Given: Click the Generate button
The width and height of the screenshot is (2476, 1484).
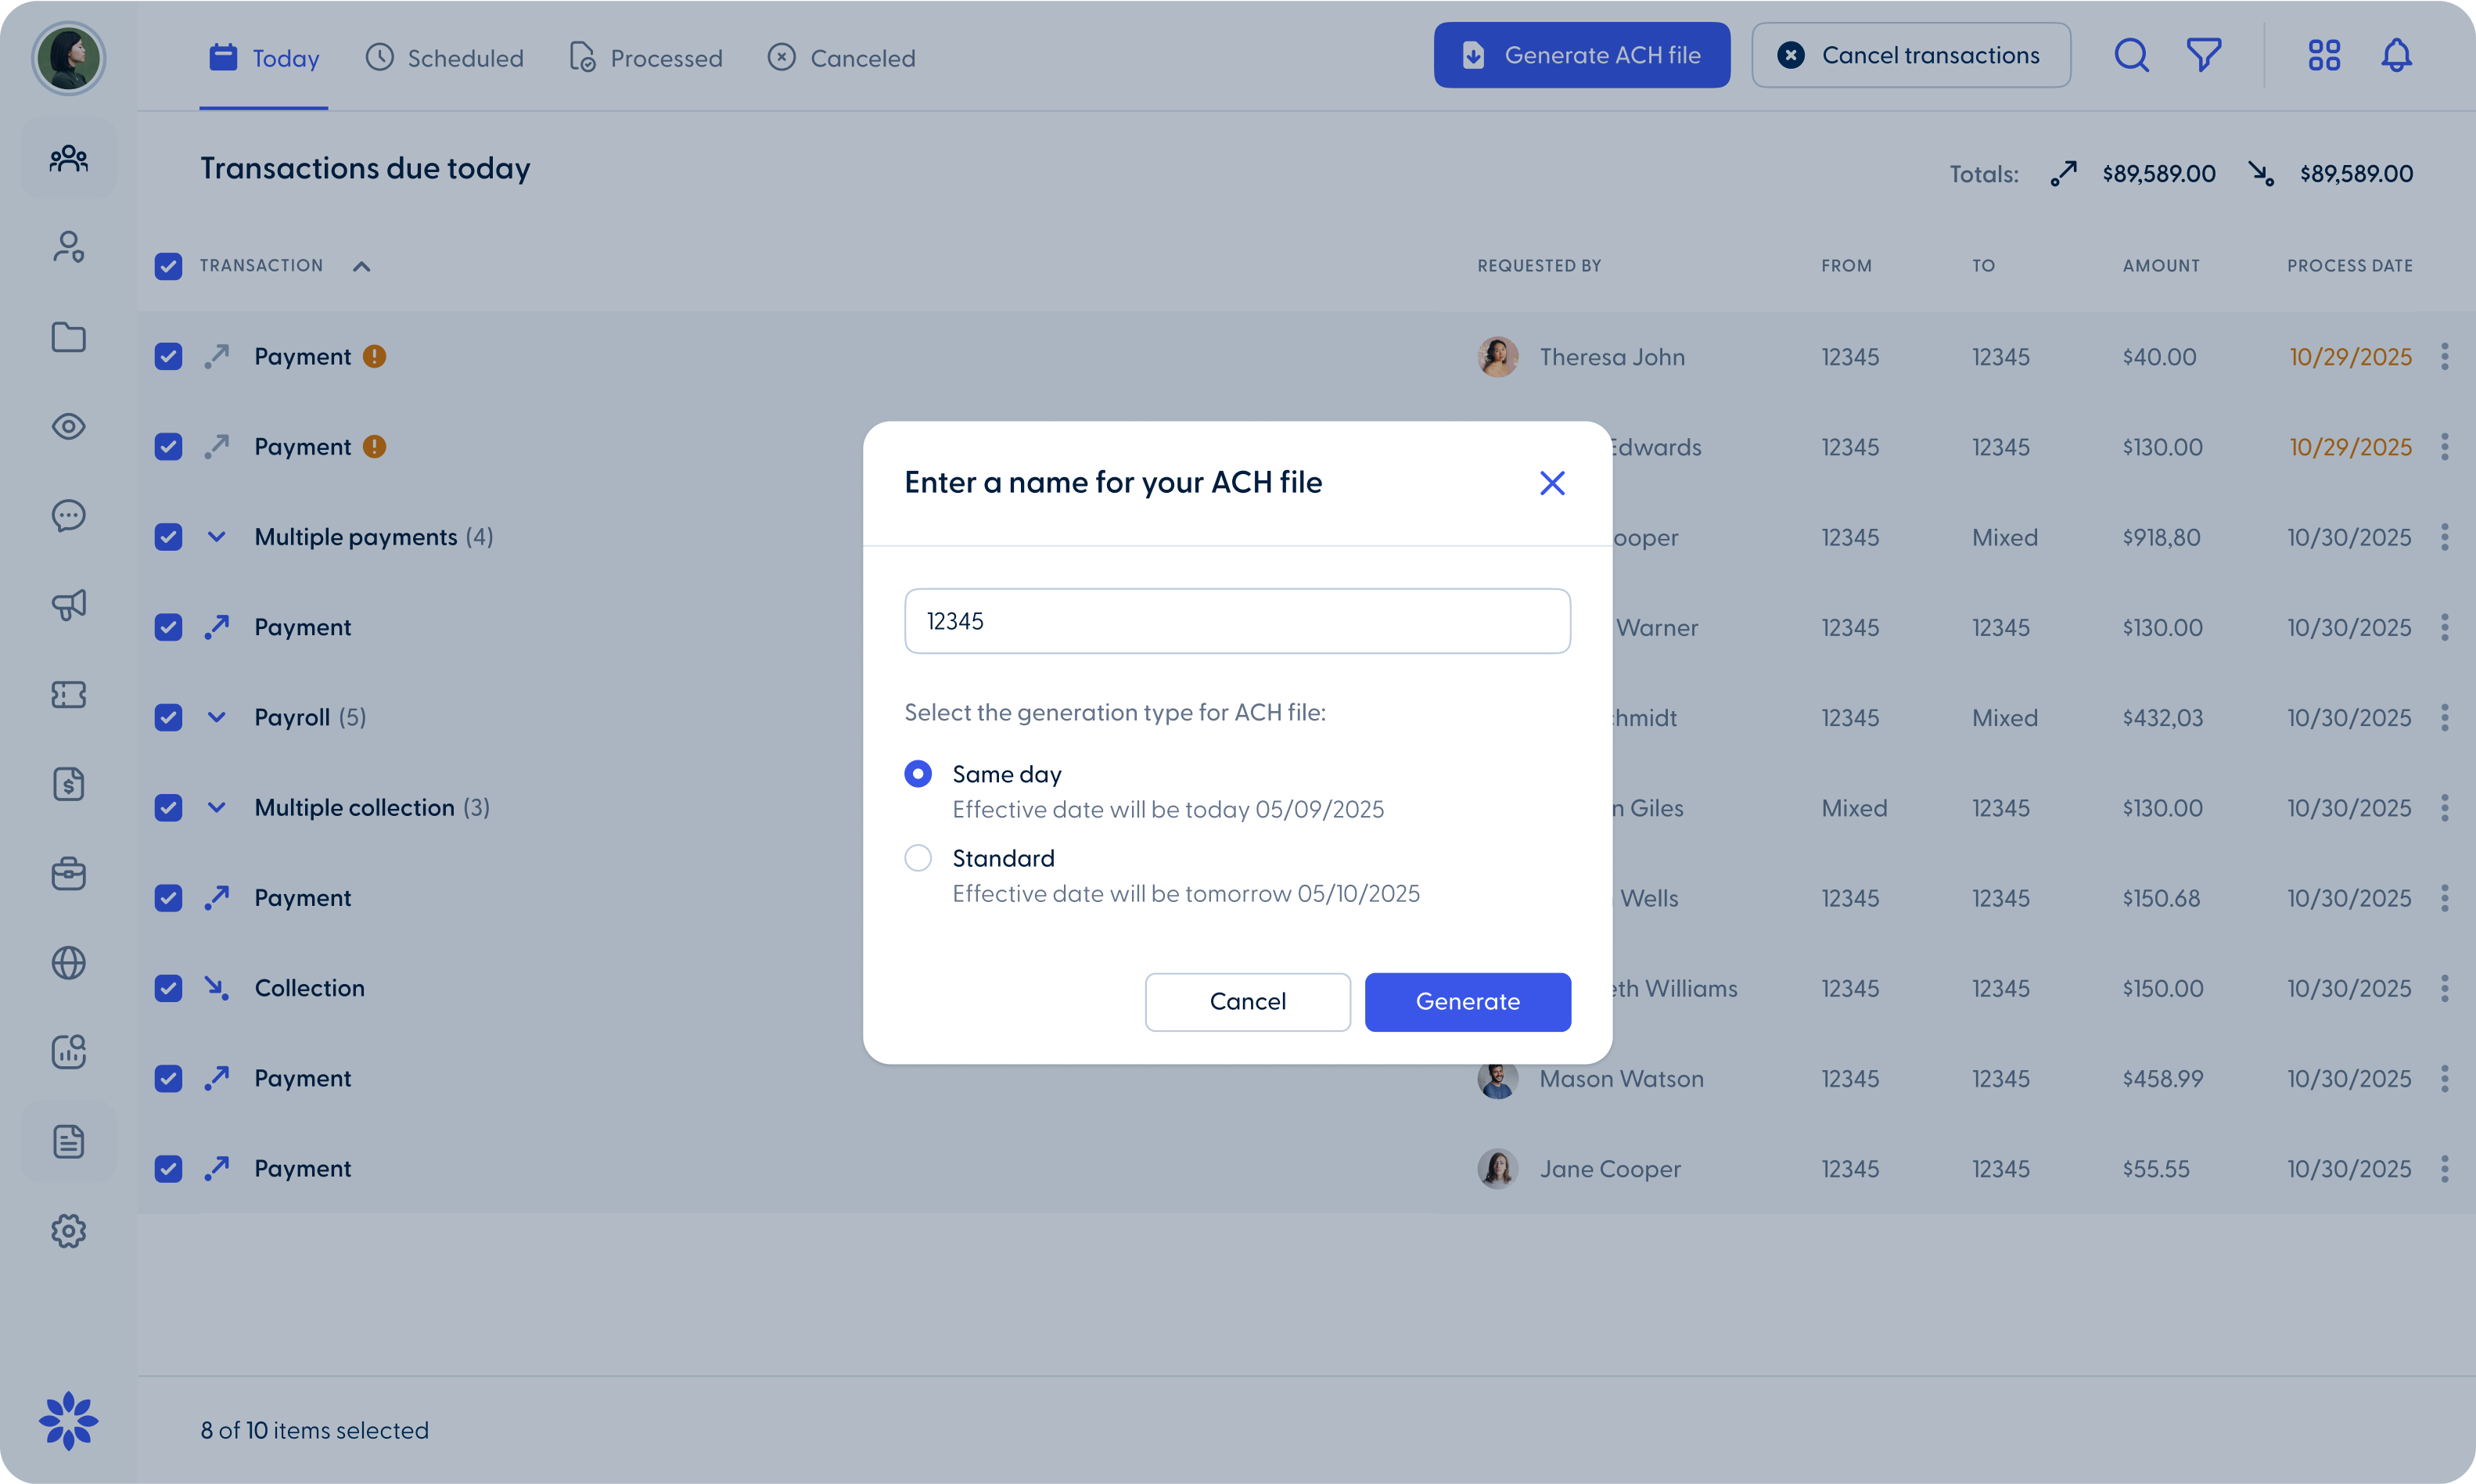Looking at the screenshot, I should coord(1467,1001).
